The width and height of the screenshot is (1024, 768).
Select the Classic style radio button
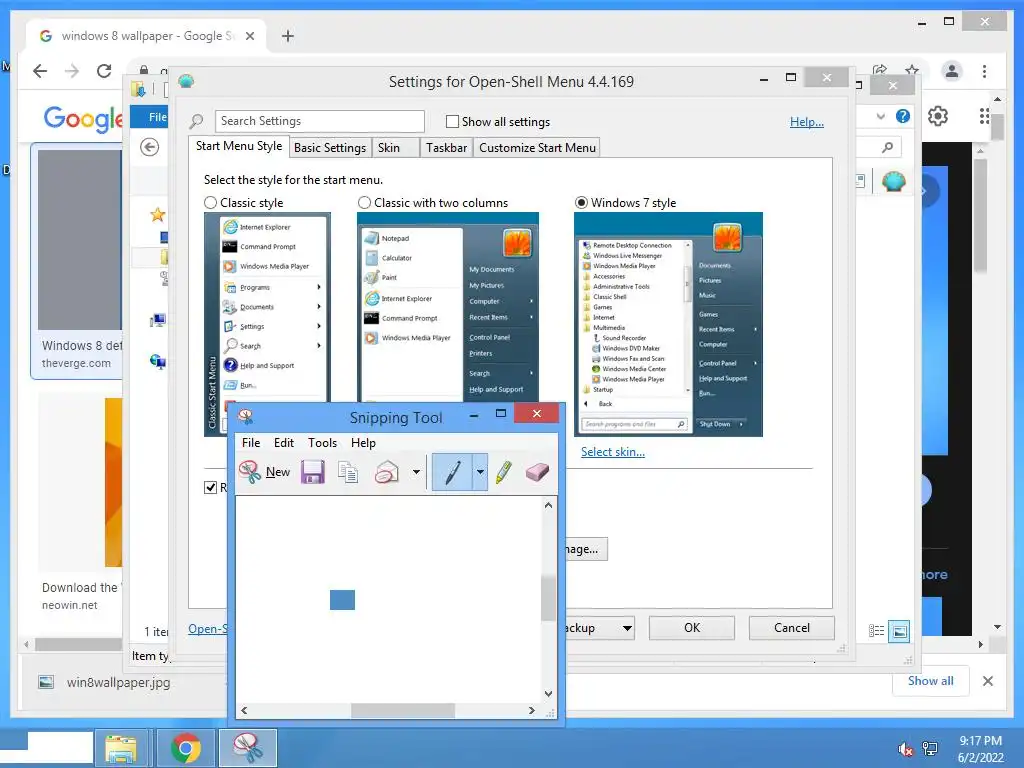point(210,203)
